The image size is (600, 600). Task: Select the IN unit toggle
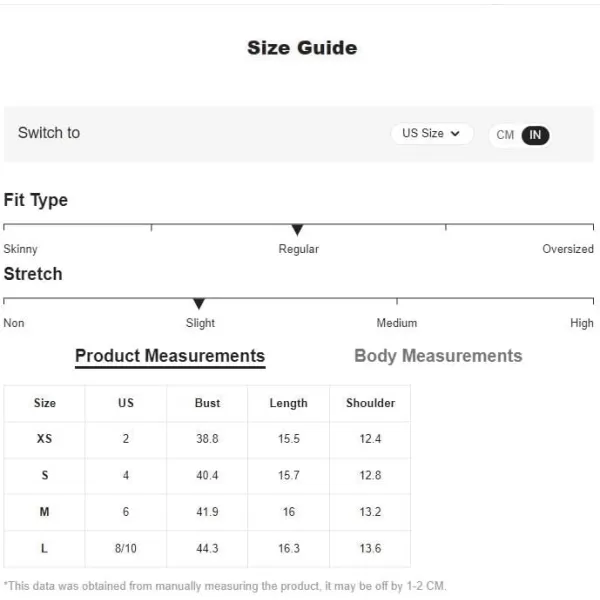click(x=535, y=135)
